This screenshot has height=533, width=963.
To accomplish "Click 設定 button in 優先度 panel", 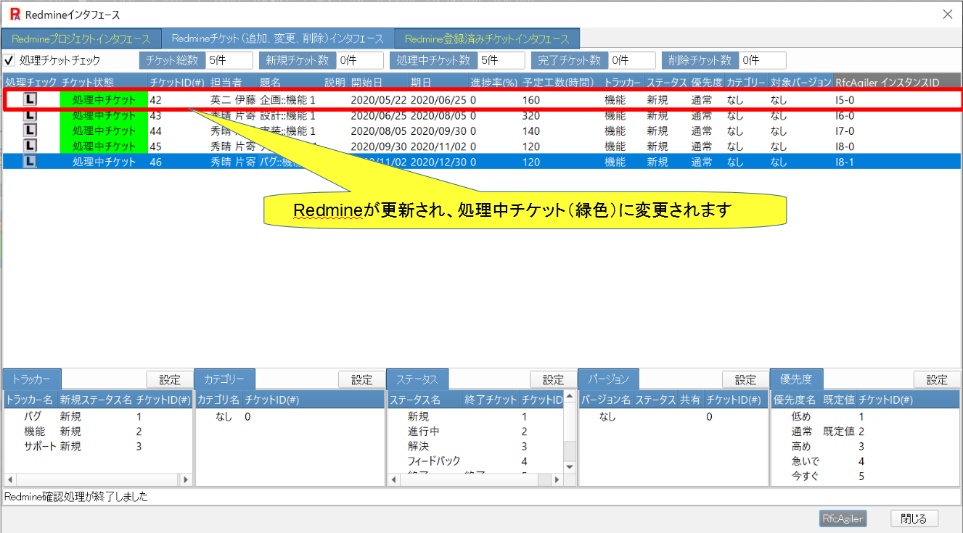I will (x=937, y=379).
